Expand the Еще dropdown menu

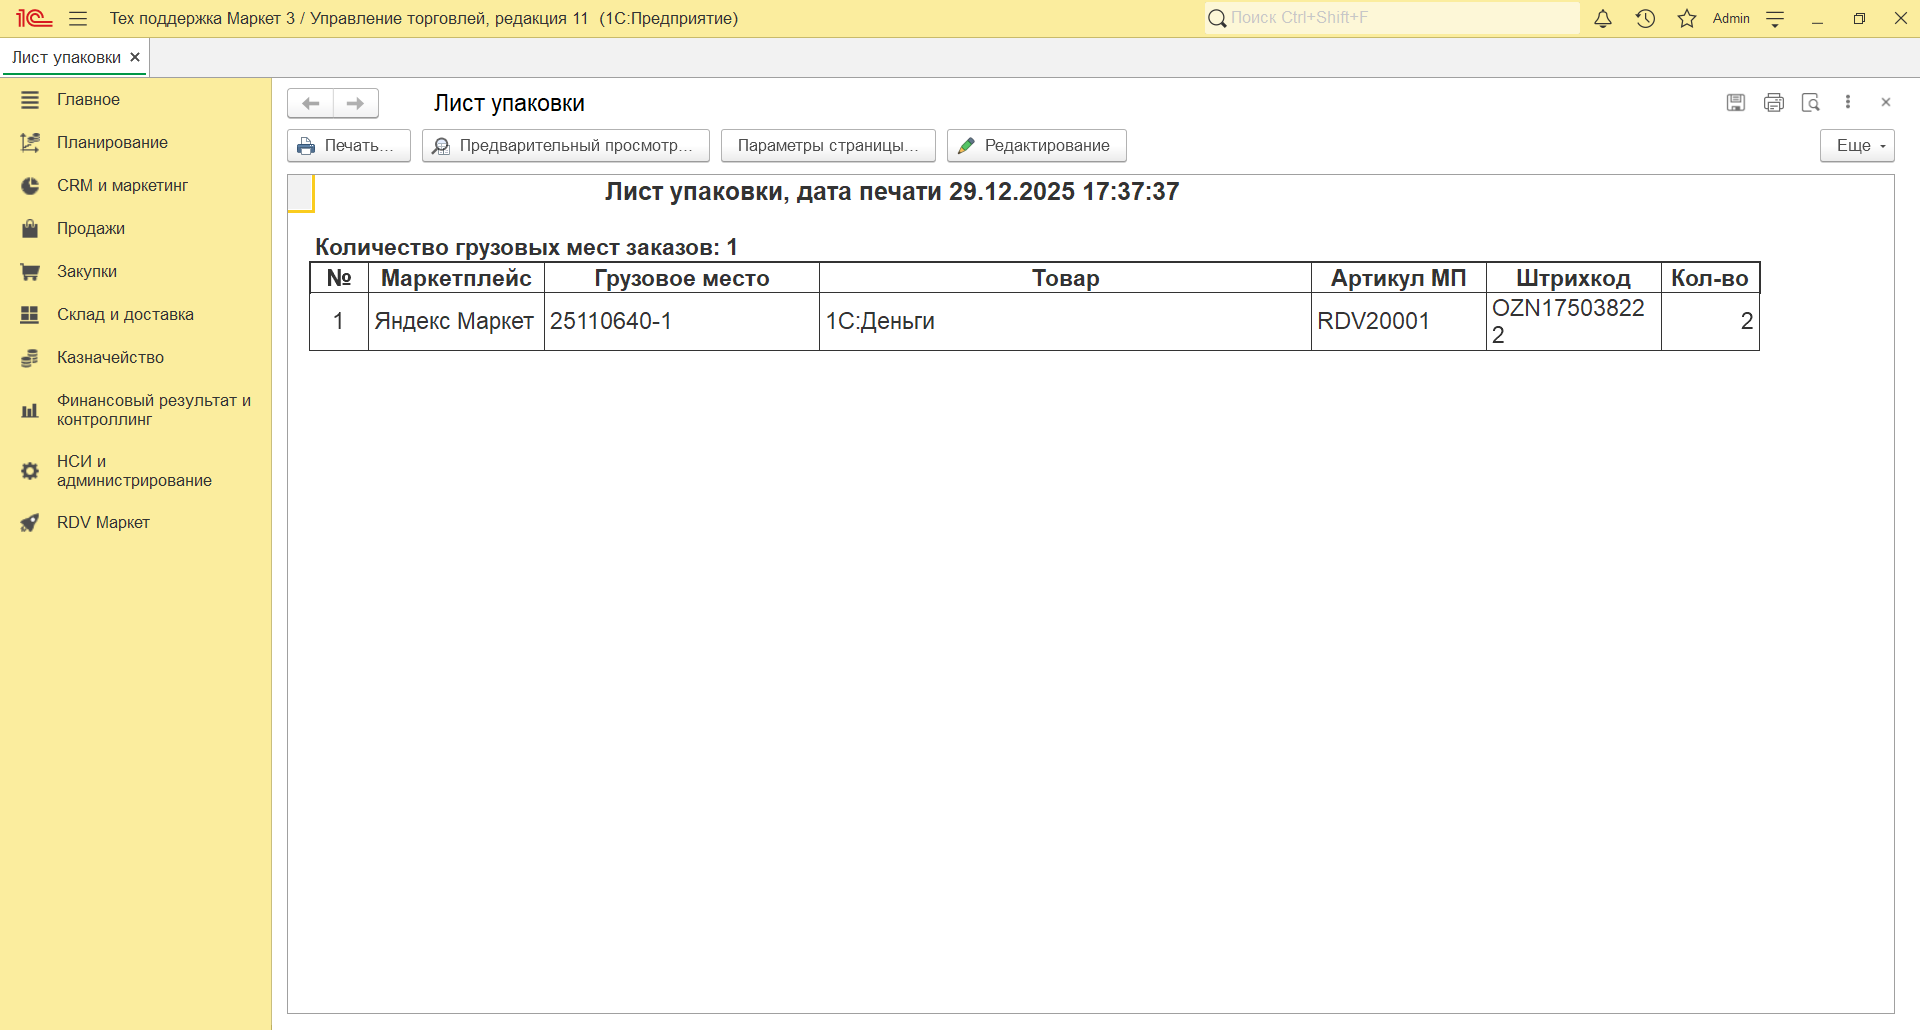point(1857,146)
